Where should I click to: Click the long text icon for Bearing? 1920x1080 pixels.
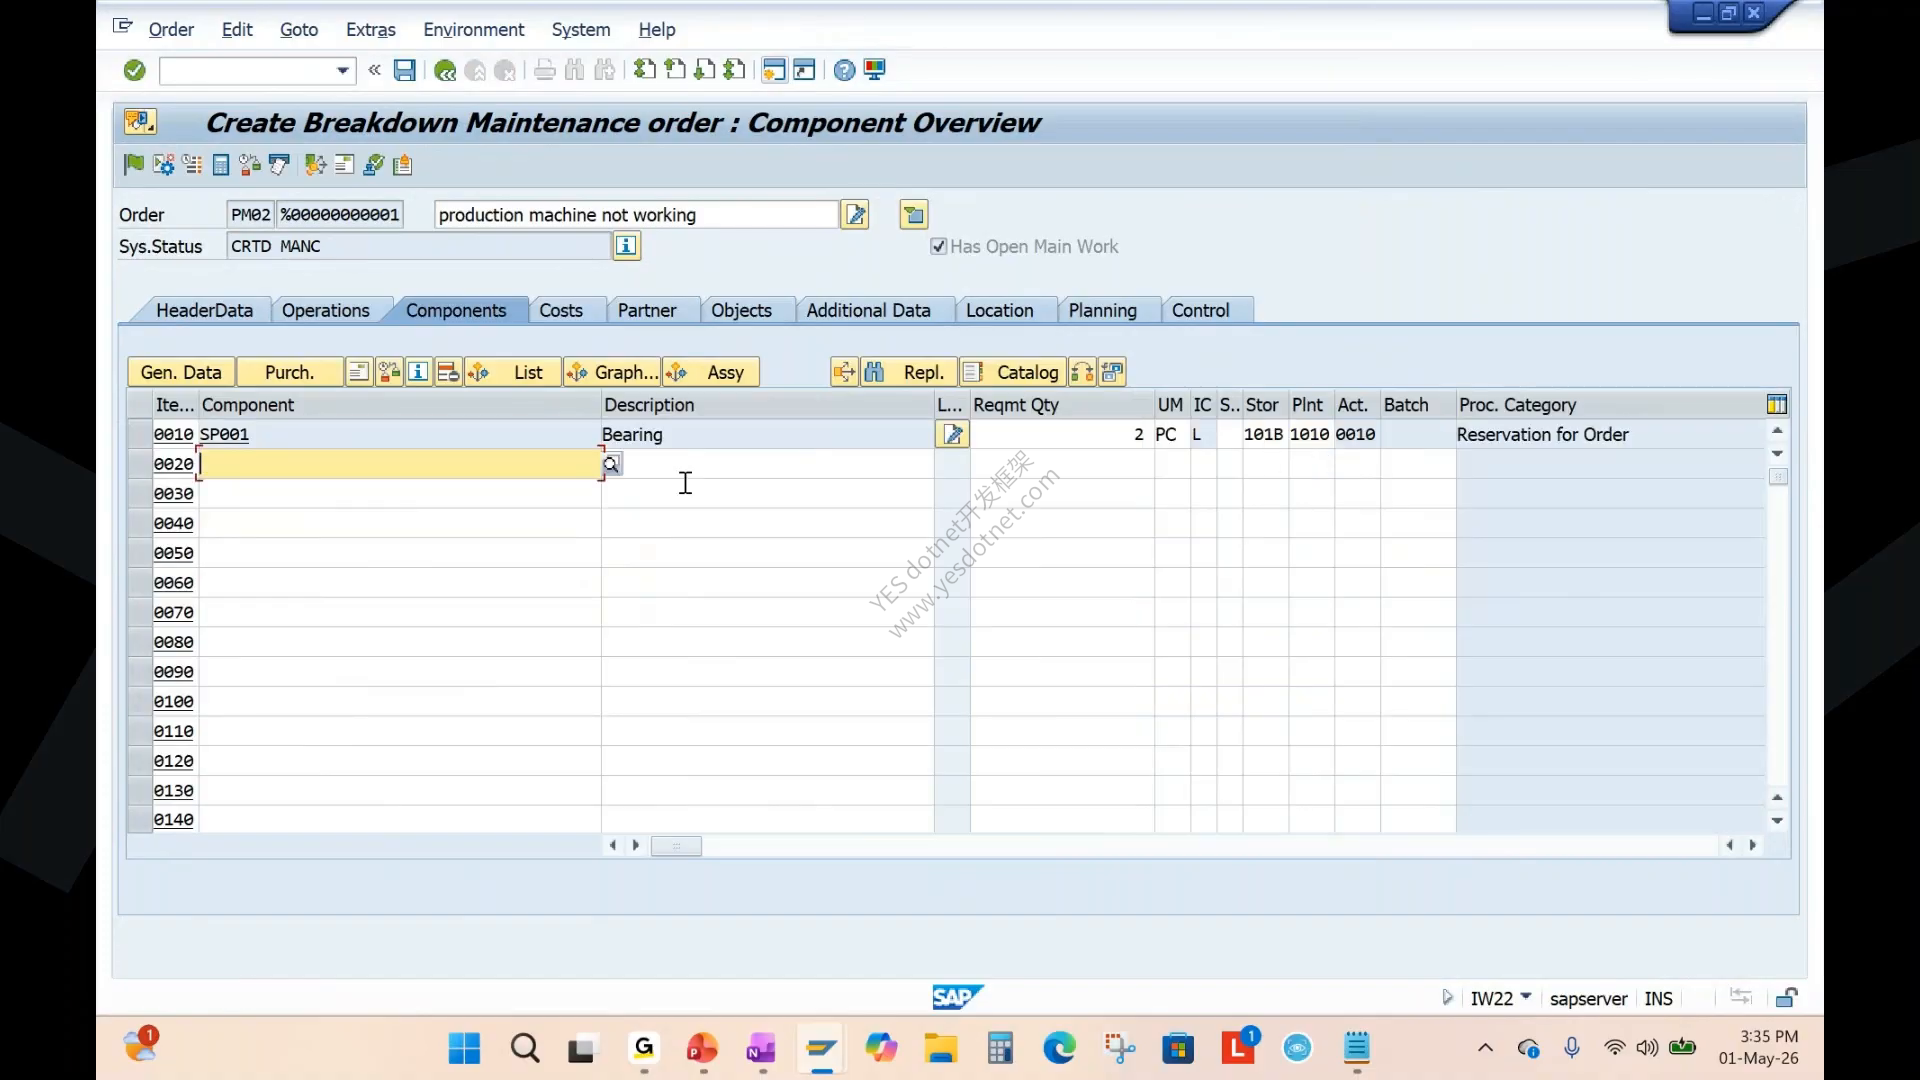click(x=952, y=434)
